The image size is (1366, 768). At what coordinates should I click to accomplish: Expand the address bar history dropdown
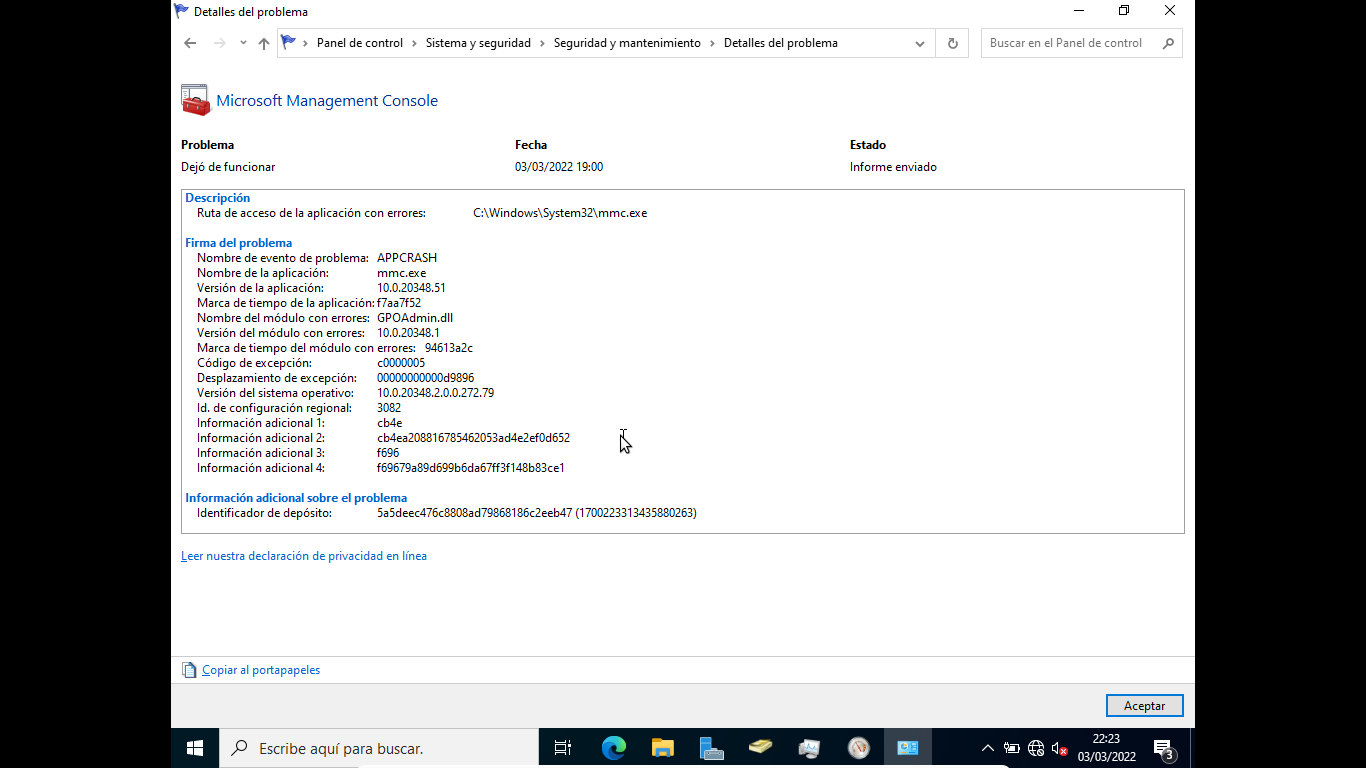pyautogui.click(x=919, y=43)
